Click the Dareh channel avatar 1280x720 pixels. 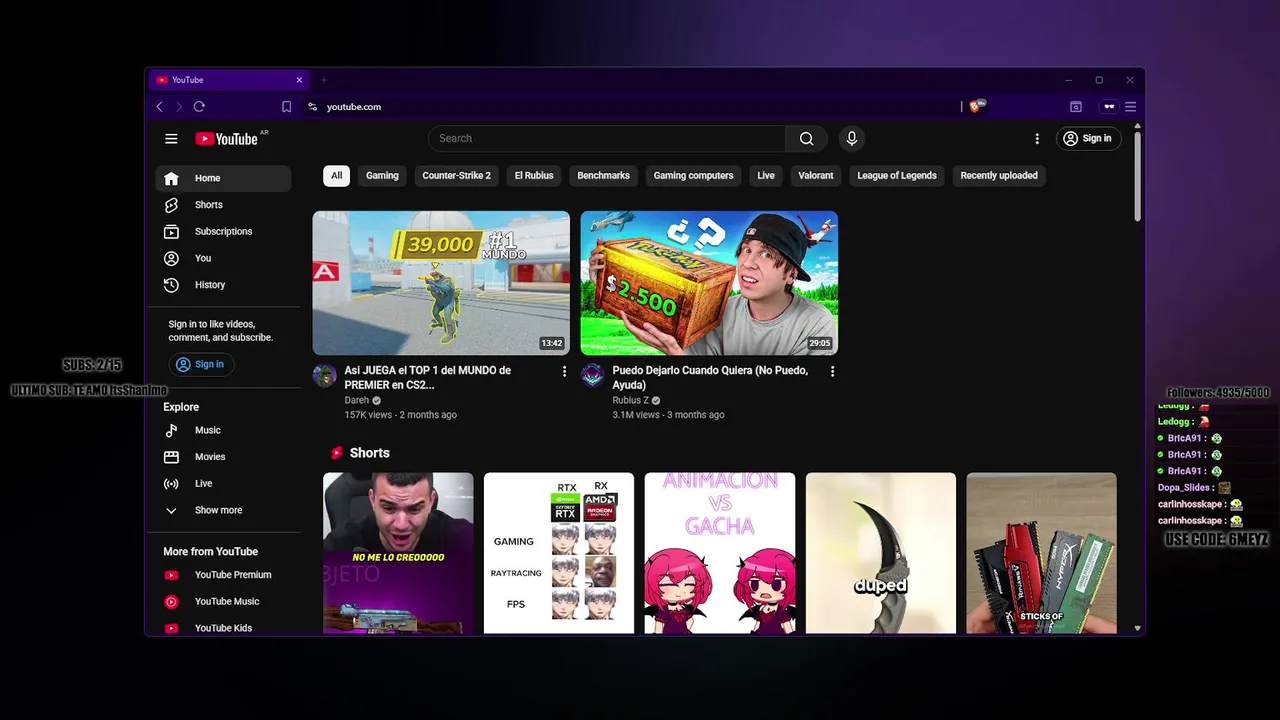(324, 376)
